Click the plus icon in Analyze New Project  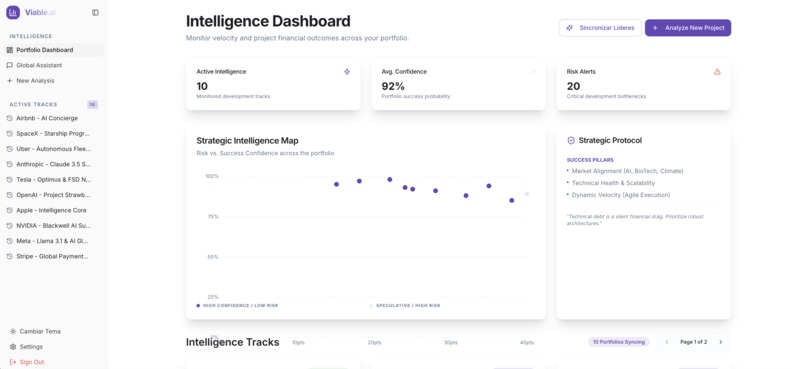click(x=655, y=28)
